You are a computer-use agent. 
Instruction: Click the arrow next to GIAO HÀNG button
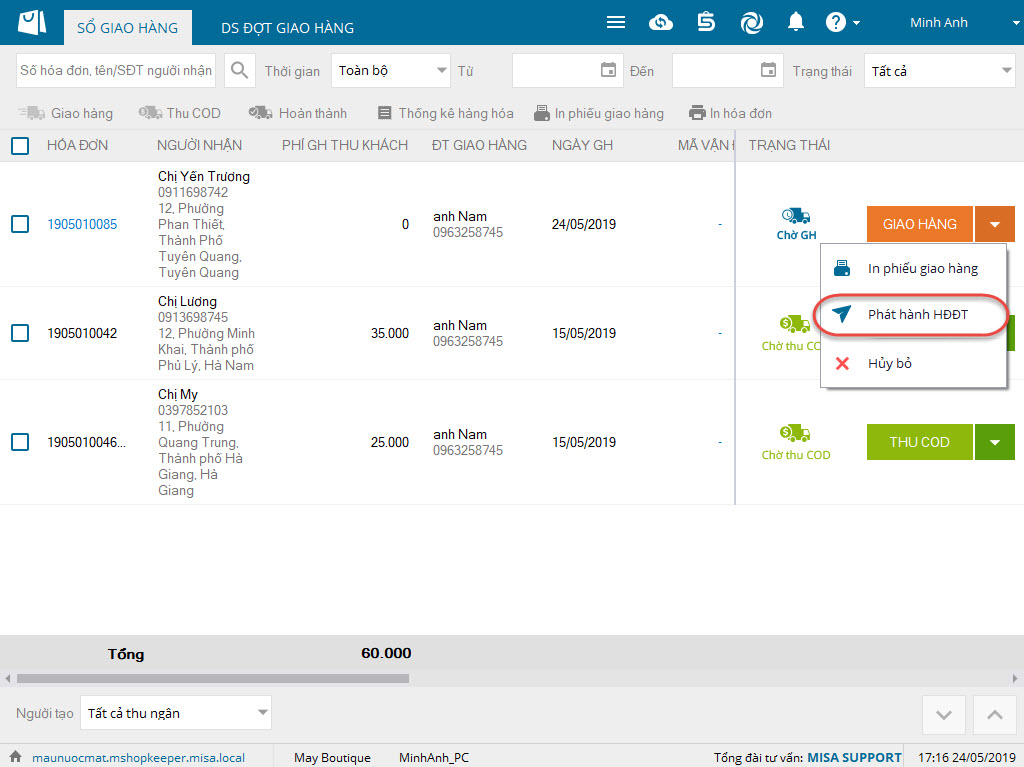pos(995,224)
